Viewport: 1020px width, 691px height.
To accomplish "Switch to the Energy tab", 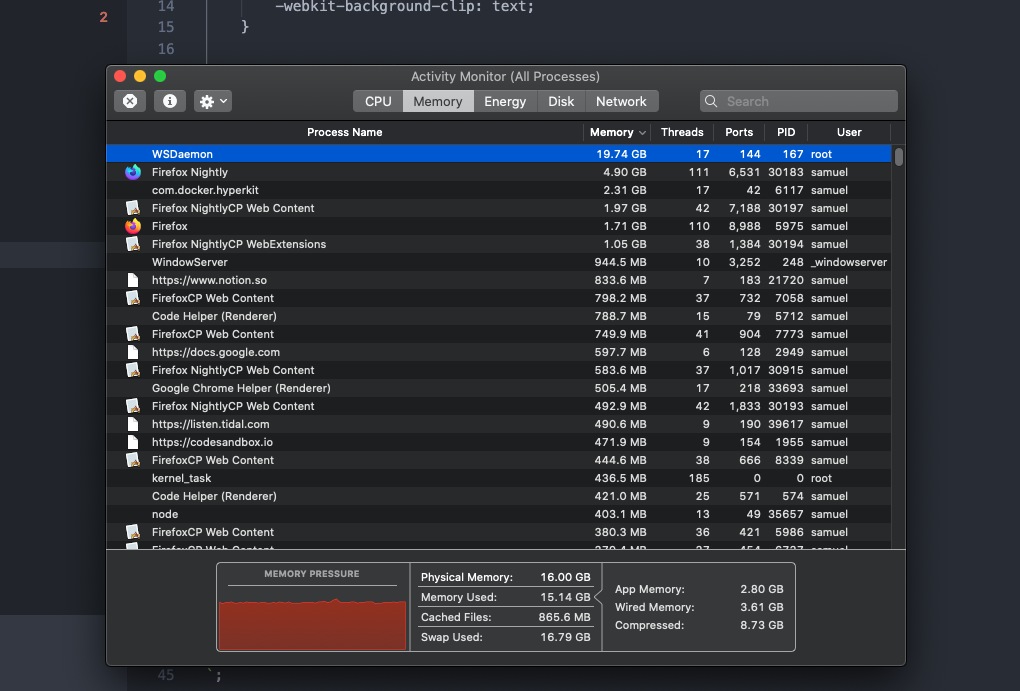I will point(505,101).
